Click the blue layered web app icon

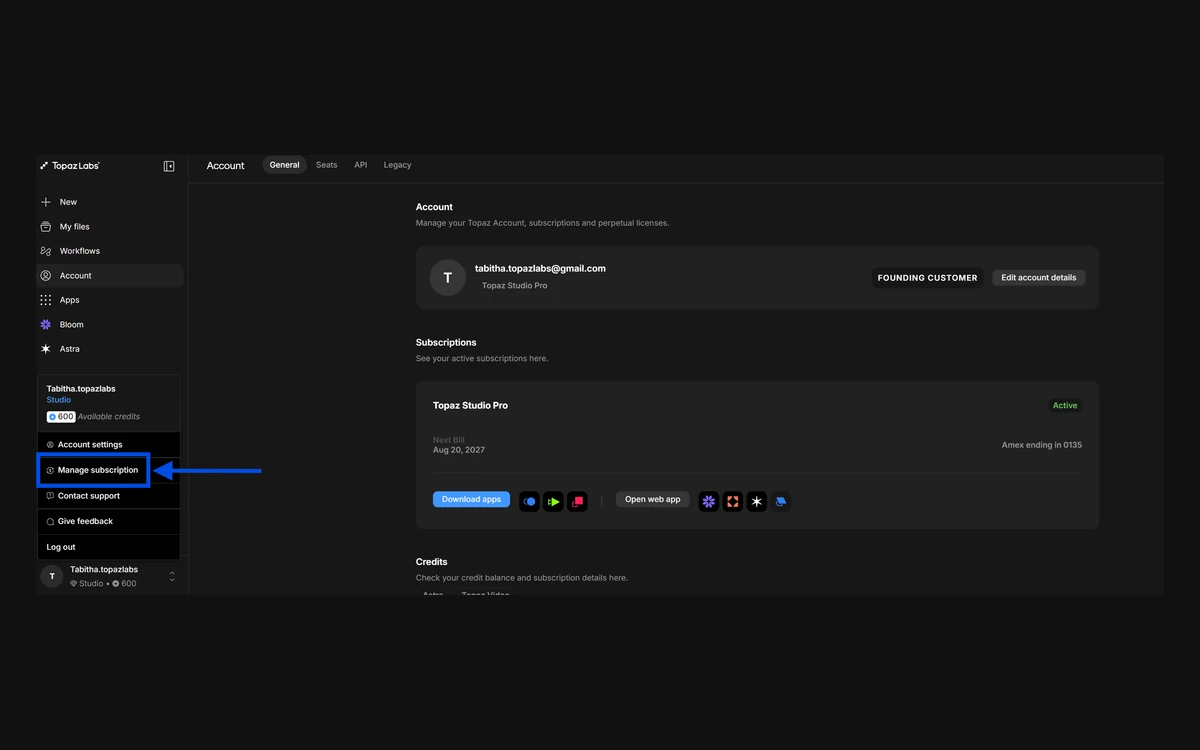(x=781, y=501)
